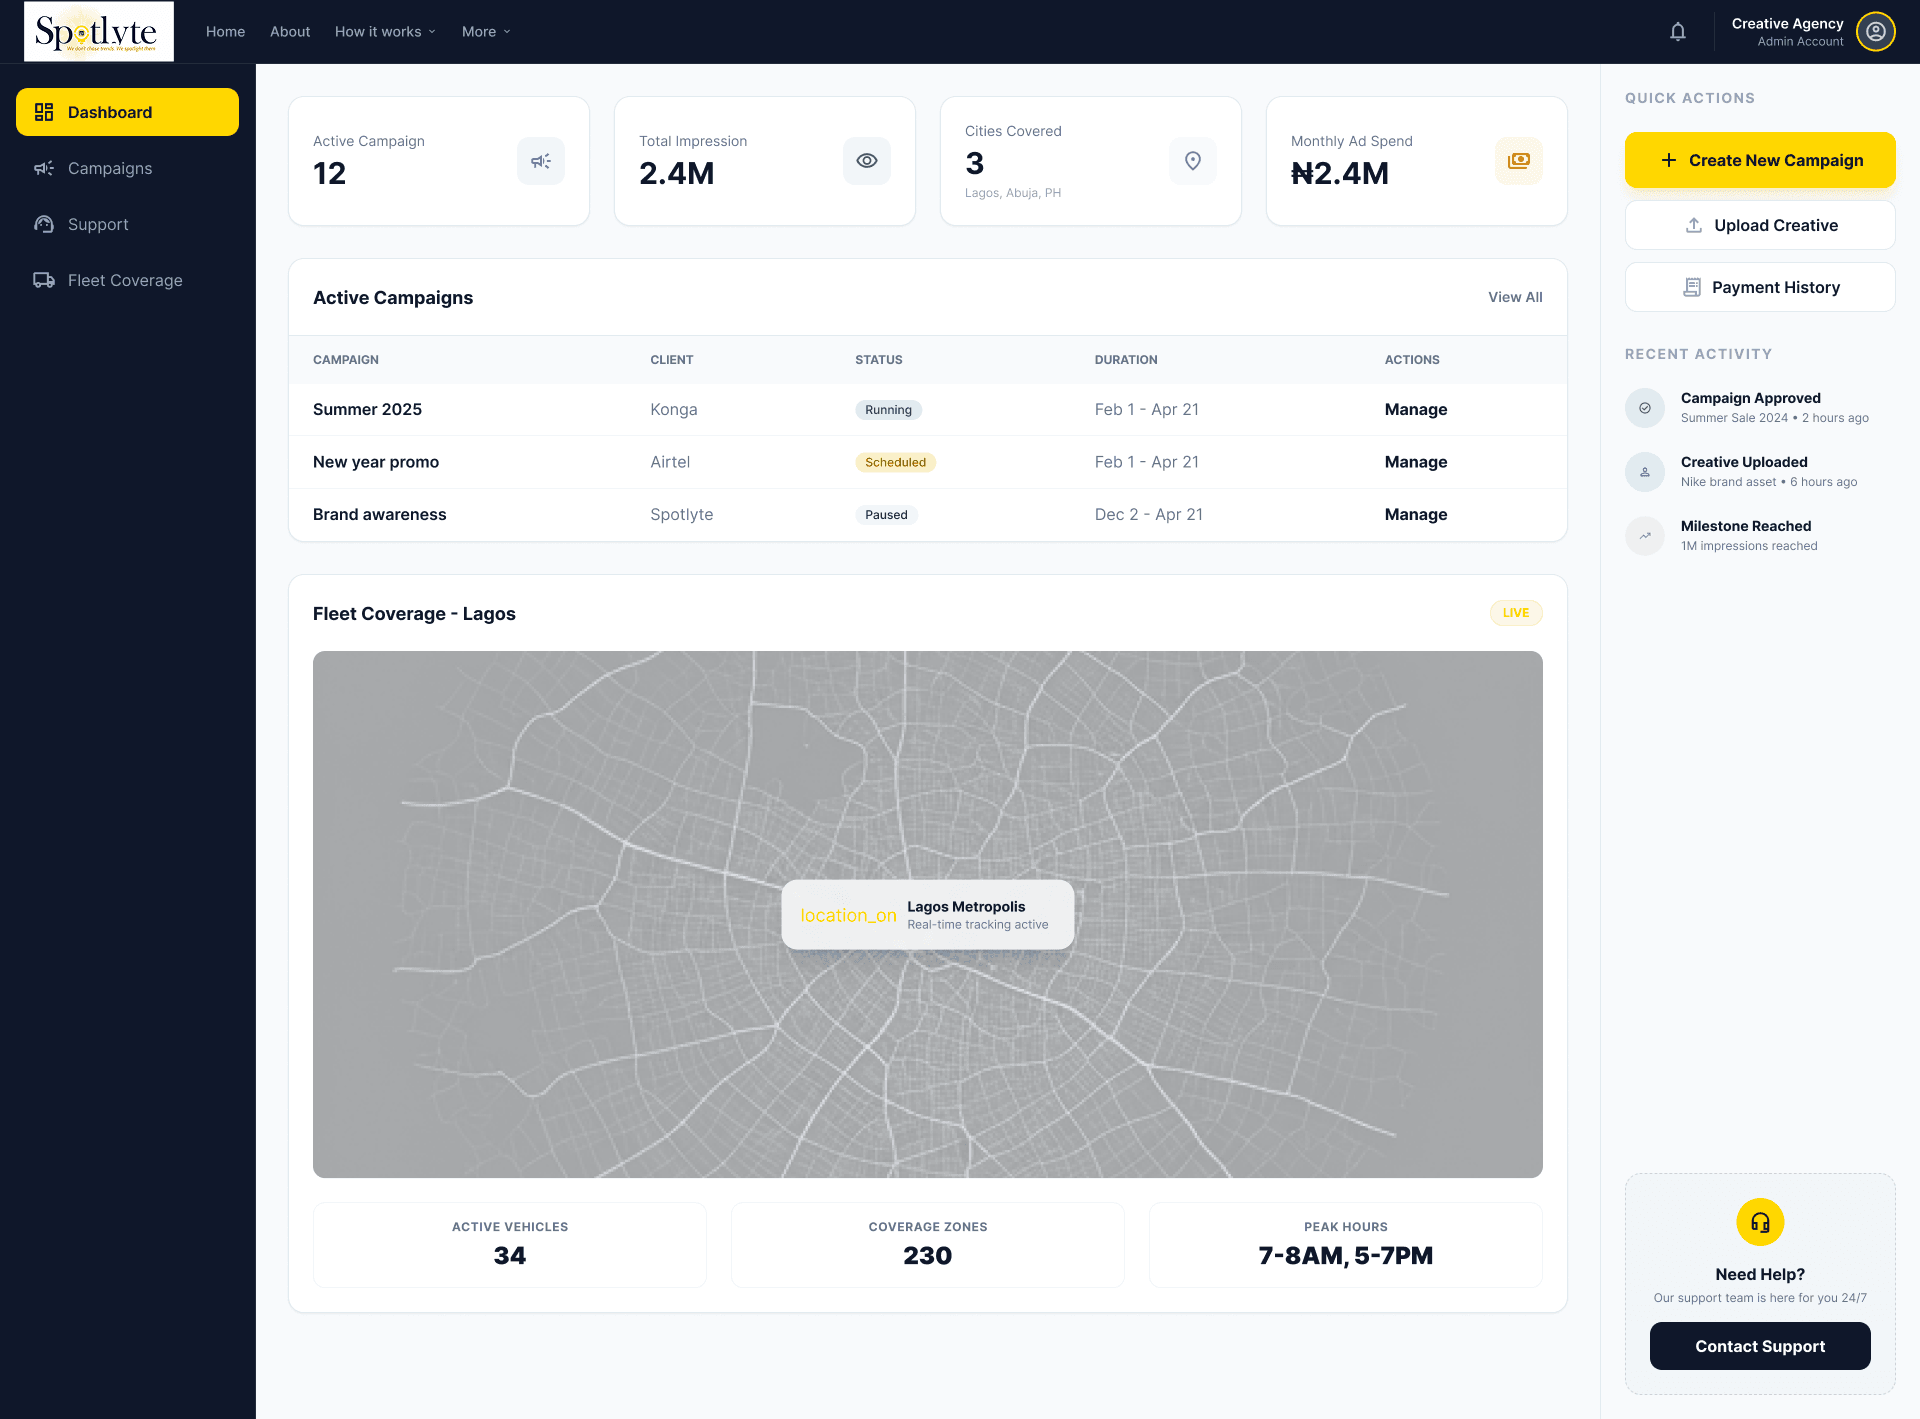This screenshot has height=1419, width=1920.
Task: Click the Contact Support button
Action: (1760, 1346)
